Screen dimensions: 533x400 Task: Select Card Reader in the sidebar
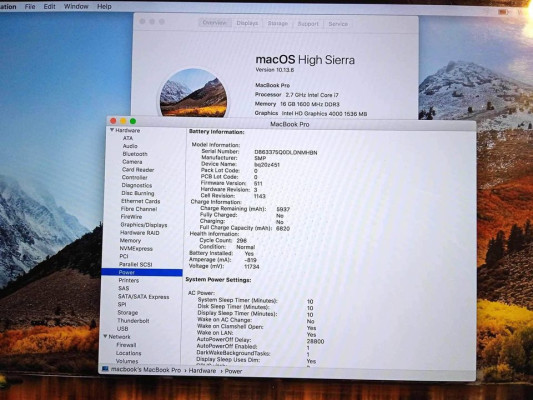coord(138,170)
